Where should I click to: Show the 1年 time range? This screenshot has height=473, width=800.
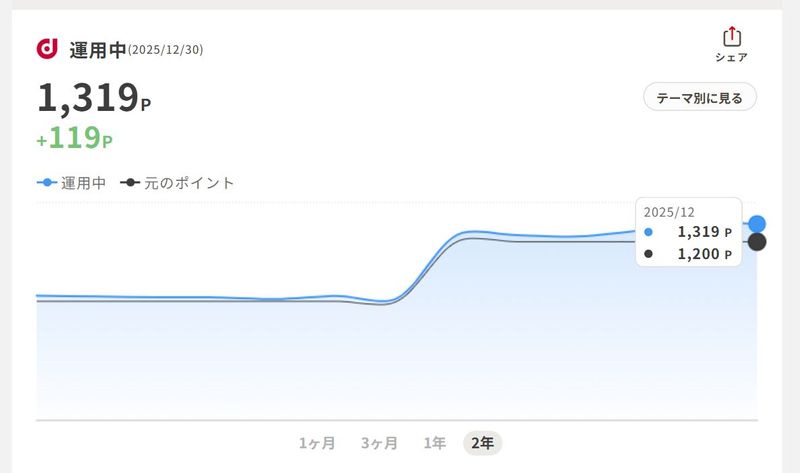click(434, 443)
